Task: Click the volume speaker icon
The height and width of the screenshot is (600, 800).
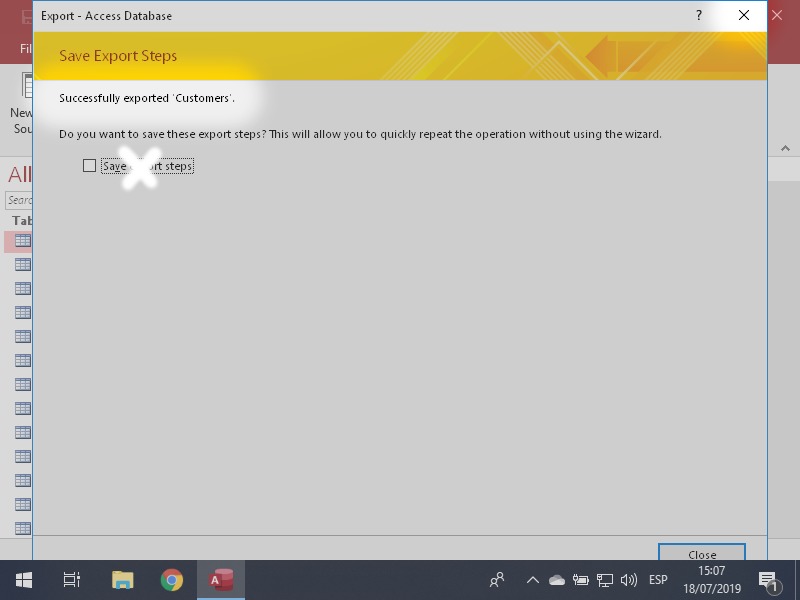Action: tap(629, 580)
